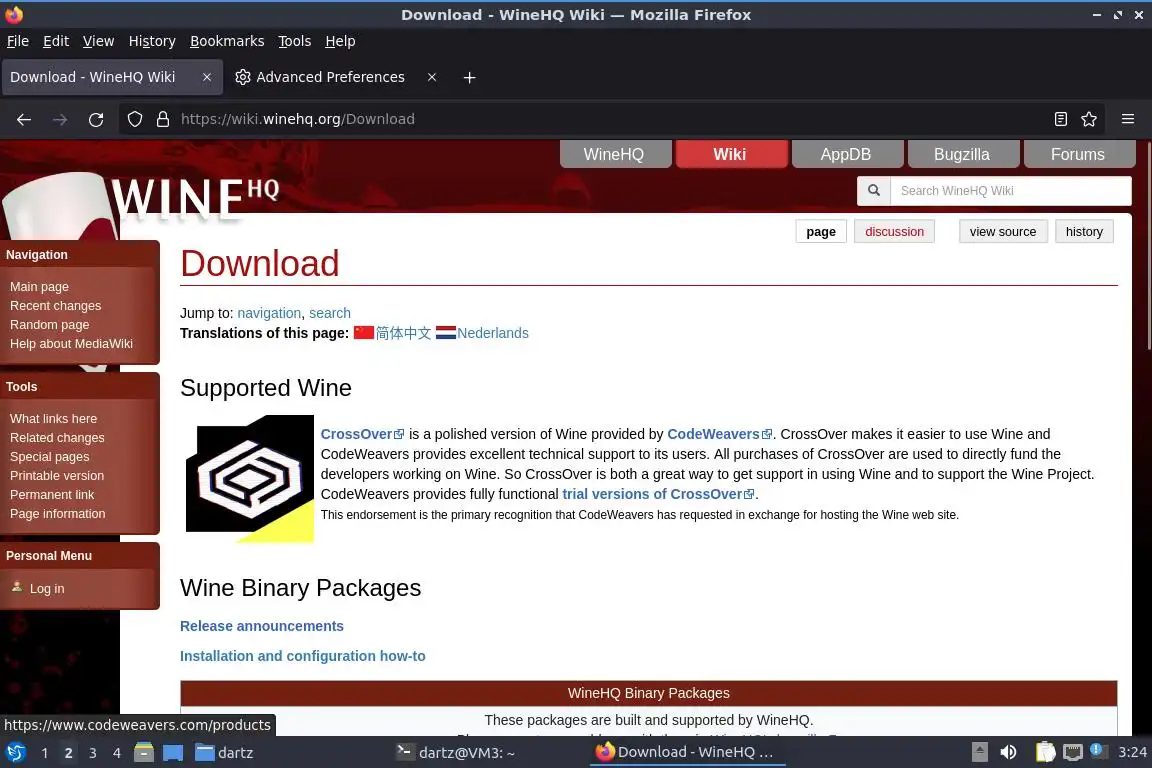Bookmark this page with the star icon
The height and width of the screenshot is (768, 1152).
pyautogui.click(x=1089, y=119)
